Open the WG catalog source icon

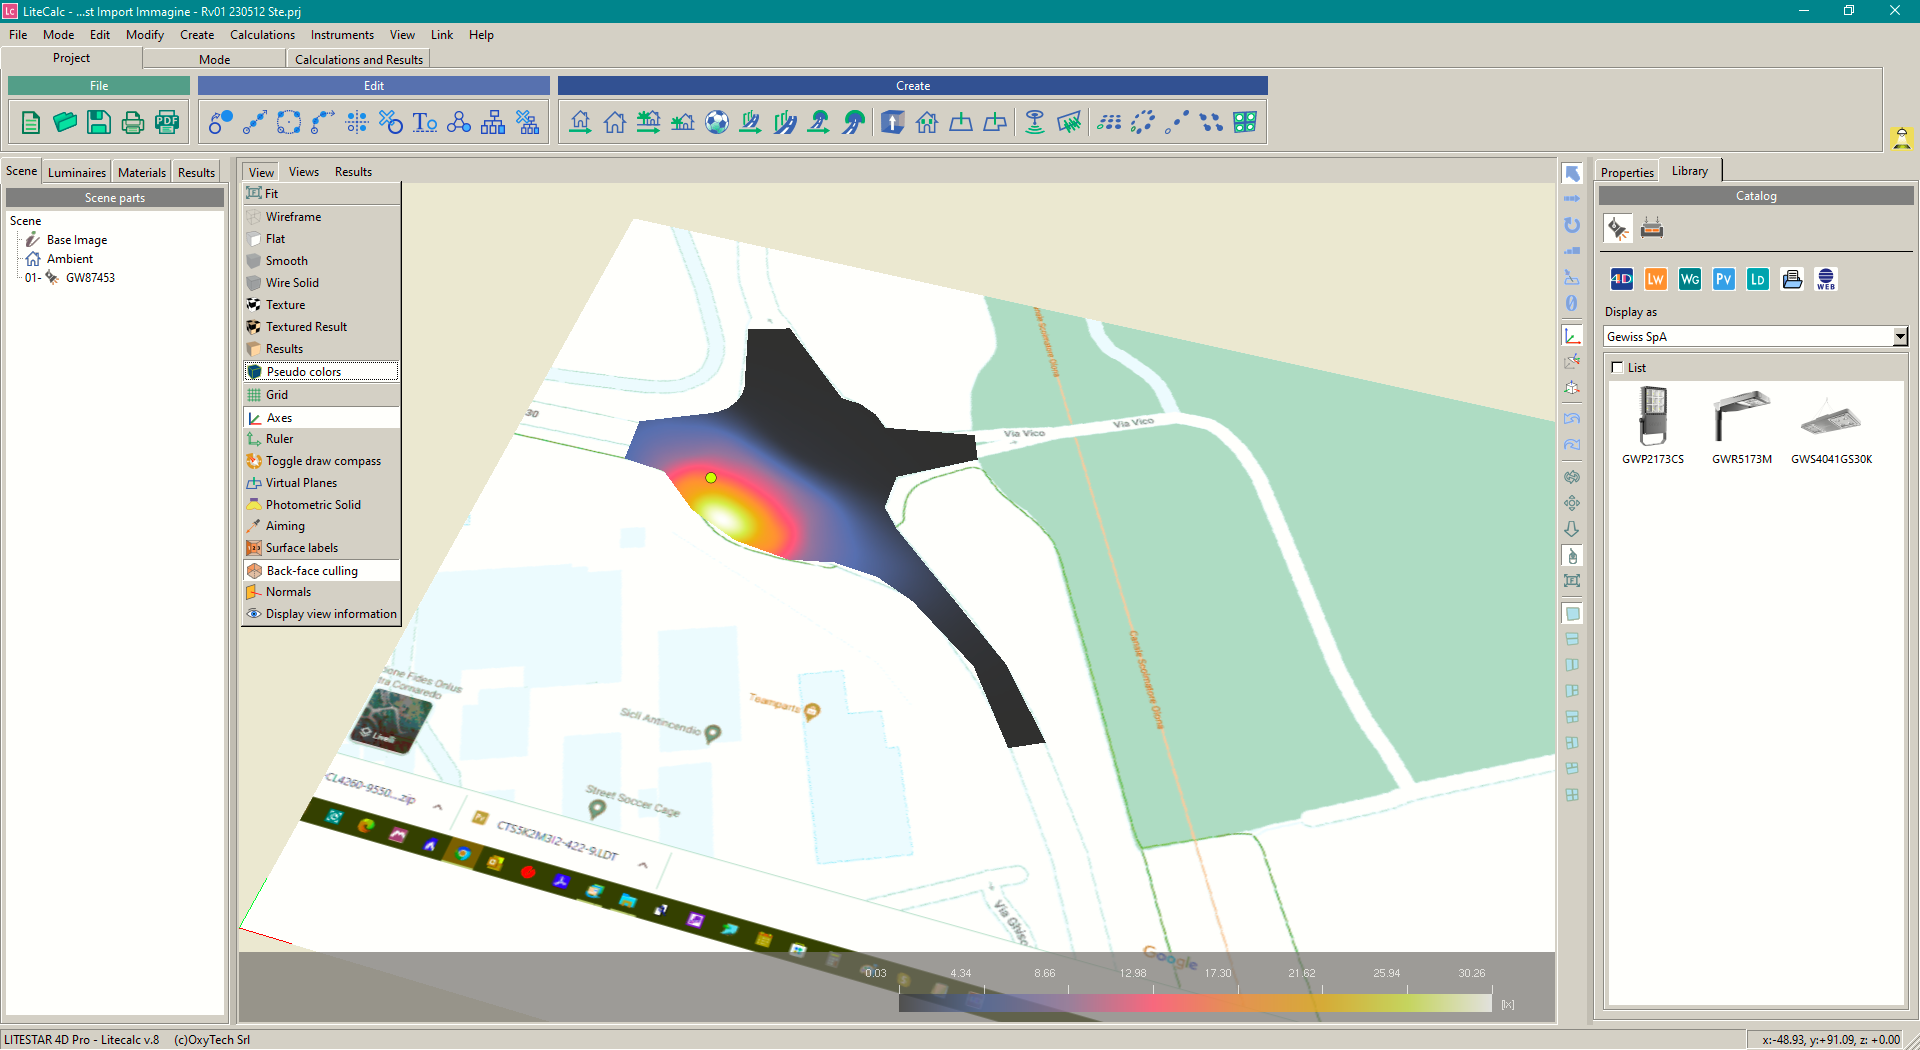pos(1690,279)
